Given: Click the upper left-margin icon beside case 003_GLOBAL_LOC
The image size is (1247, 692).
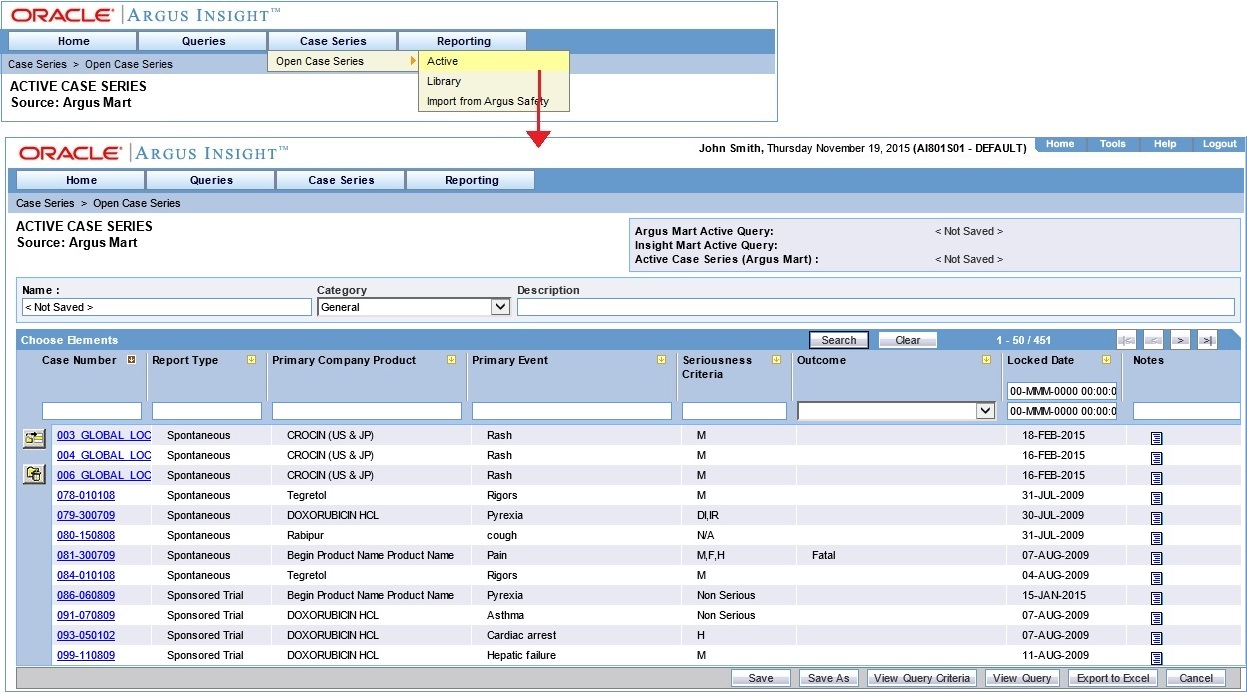Looking at the screenshot, I should tap(34, 438).
